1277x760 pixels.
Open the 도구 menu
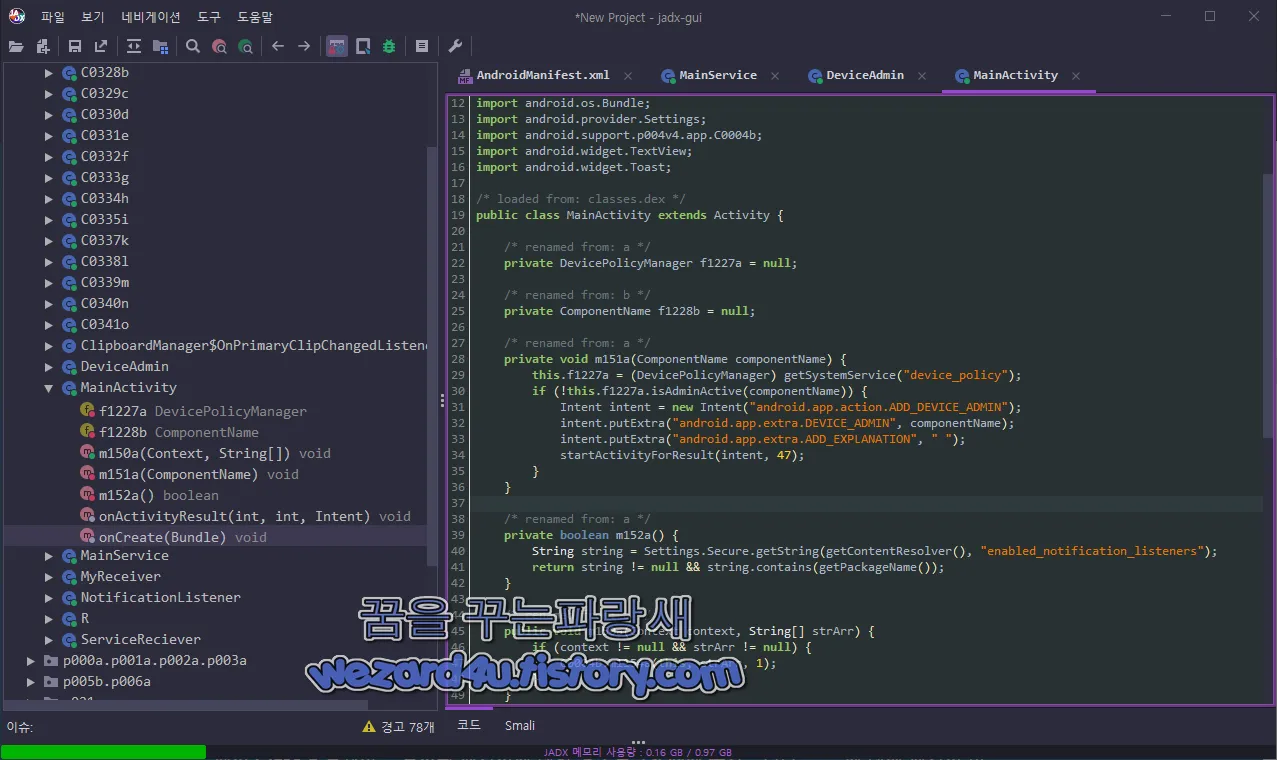pos(209,17)
